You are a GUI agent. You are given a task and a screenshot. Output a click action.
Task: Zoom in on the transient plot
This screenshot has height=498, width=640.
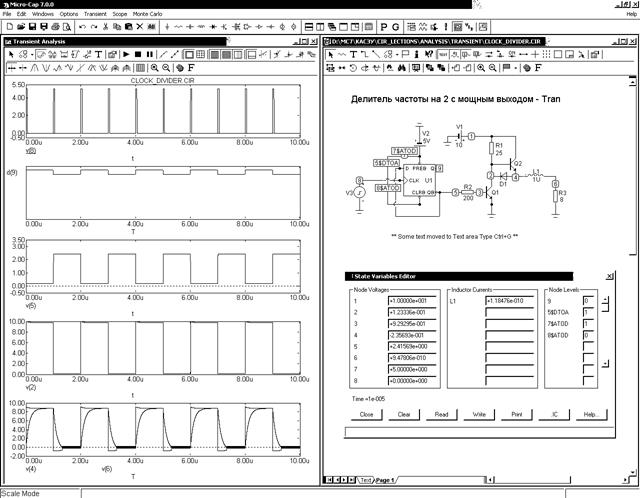click(x=155, y=68)
